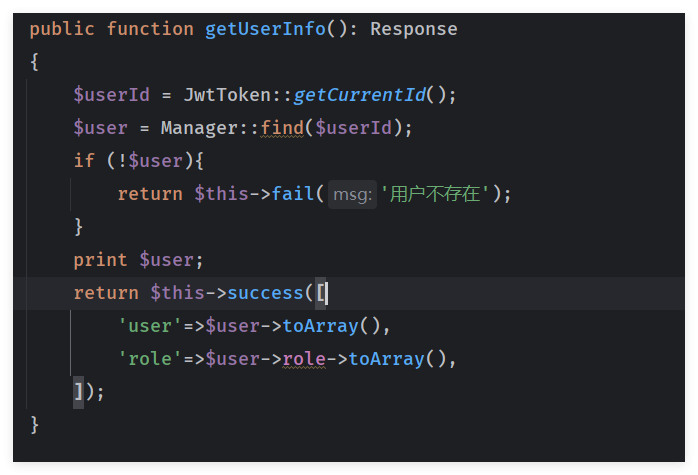
Task: Click the highlighted opening square bracket
Action: 321,293
